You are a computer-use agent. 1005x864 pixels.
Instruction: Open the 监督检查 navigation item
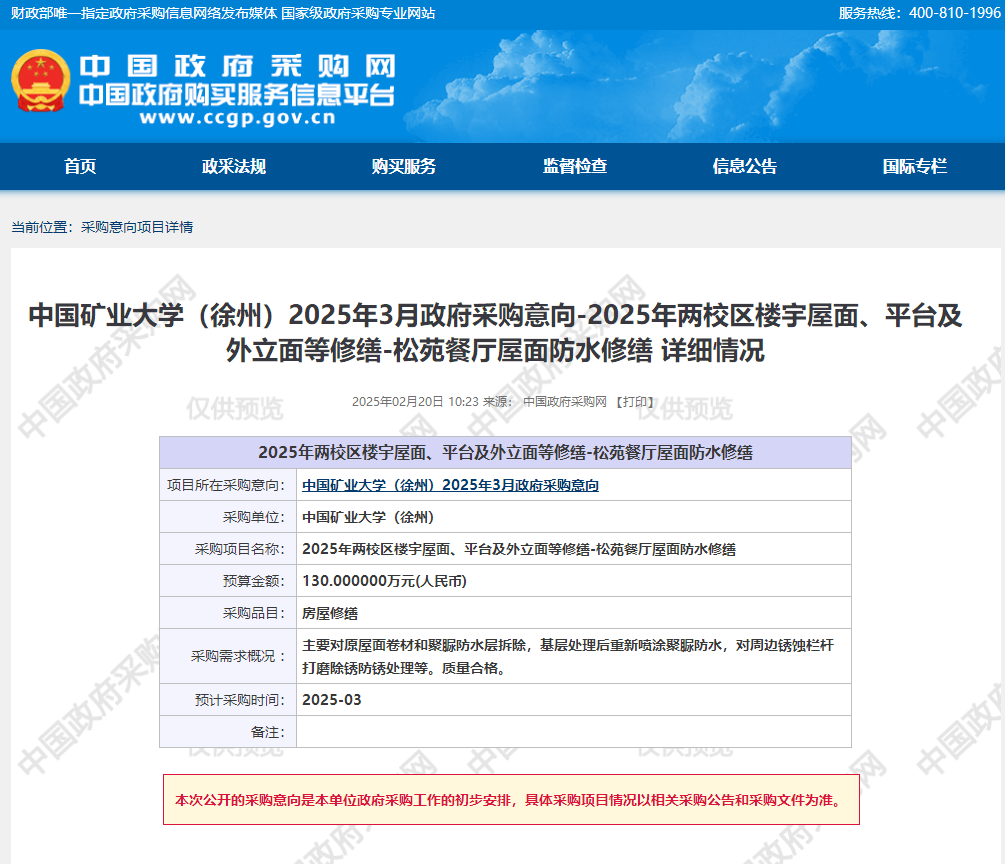click(x=575, y=167)
